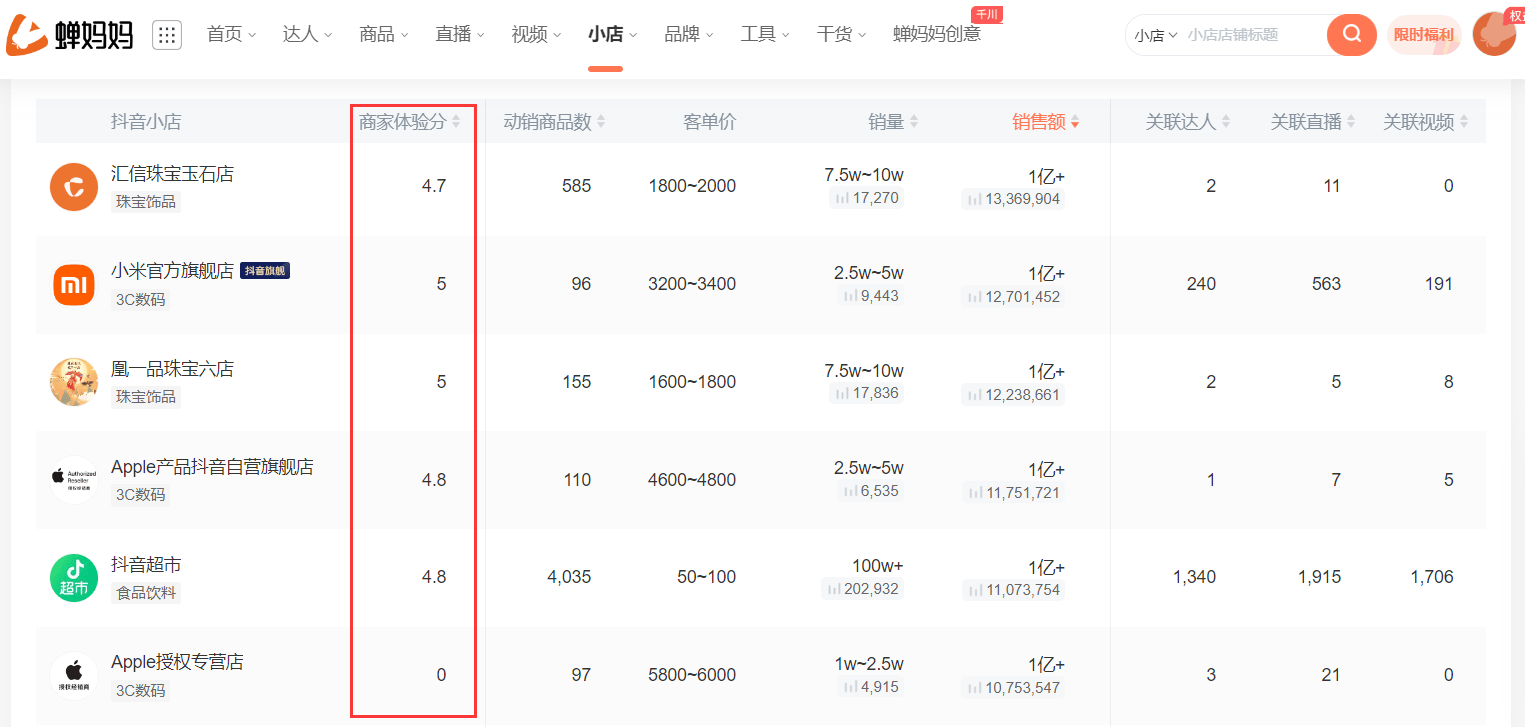Open the app grid menu icon

(x=167, y=35)
